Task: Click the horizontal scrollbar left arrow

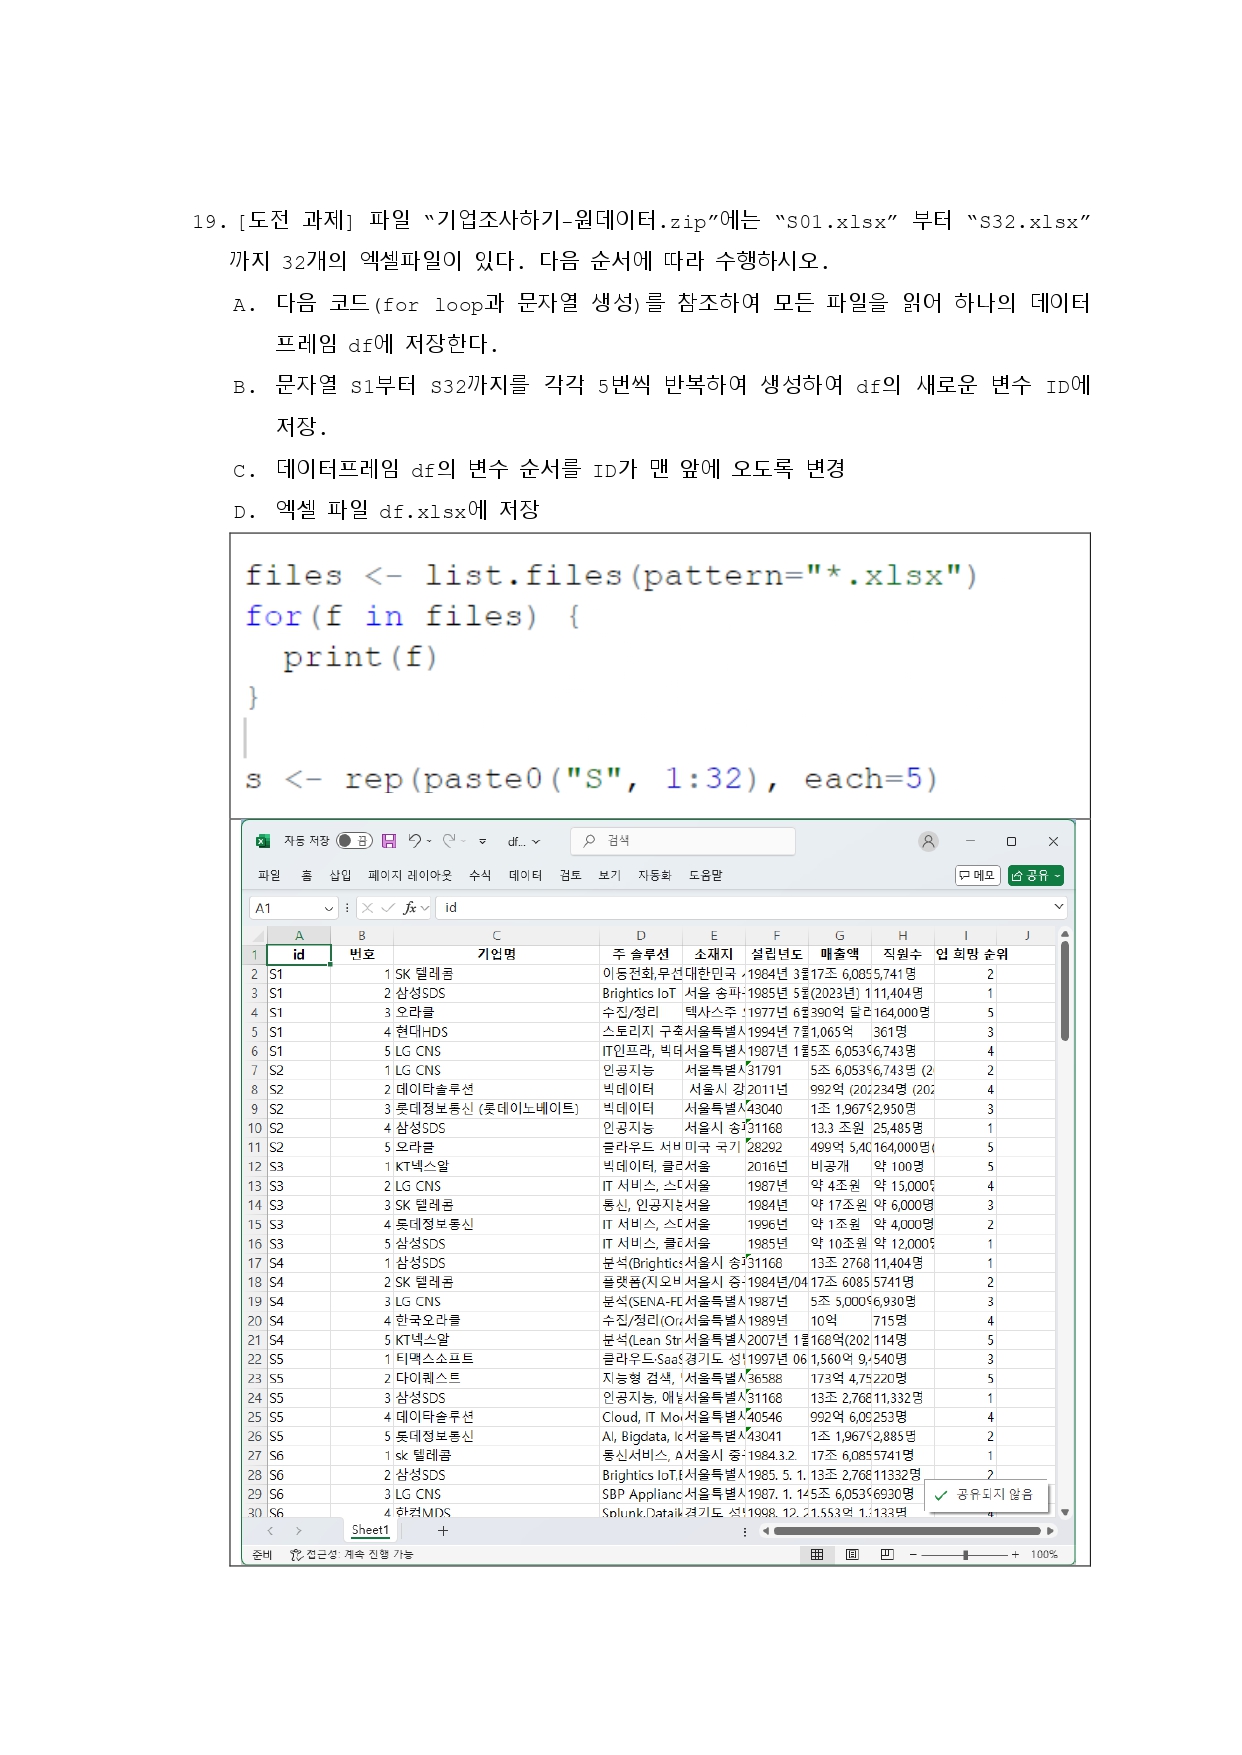Action: point(766,1530)
